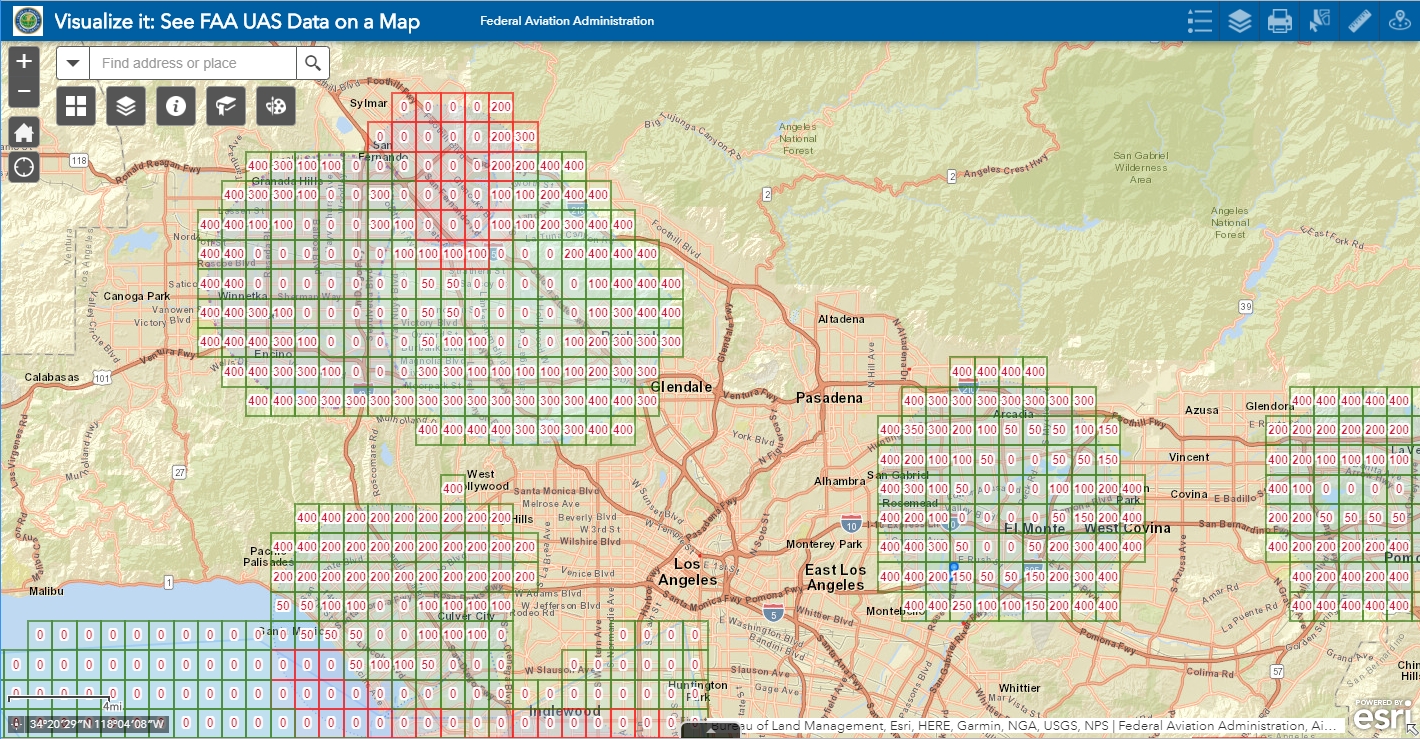Run the search with the magnifier
This screenshot has height=739, width=1420.
[313, 62]
